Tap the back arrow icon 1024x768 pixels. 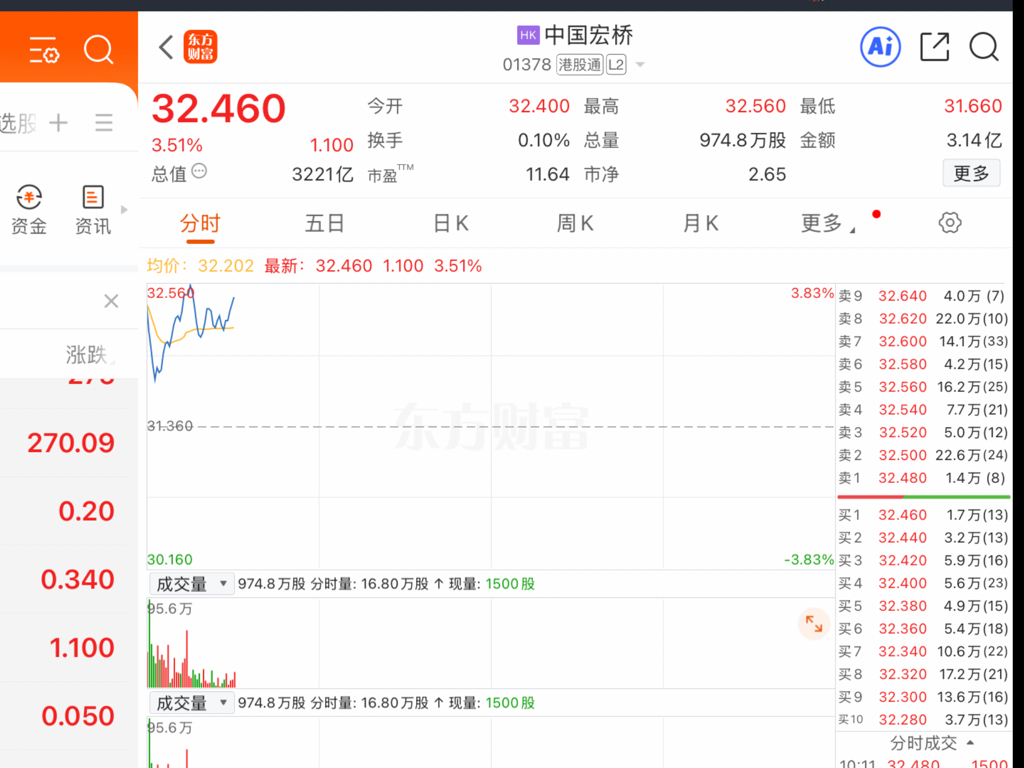(166, 47)
